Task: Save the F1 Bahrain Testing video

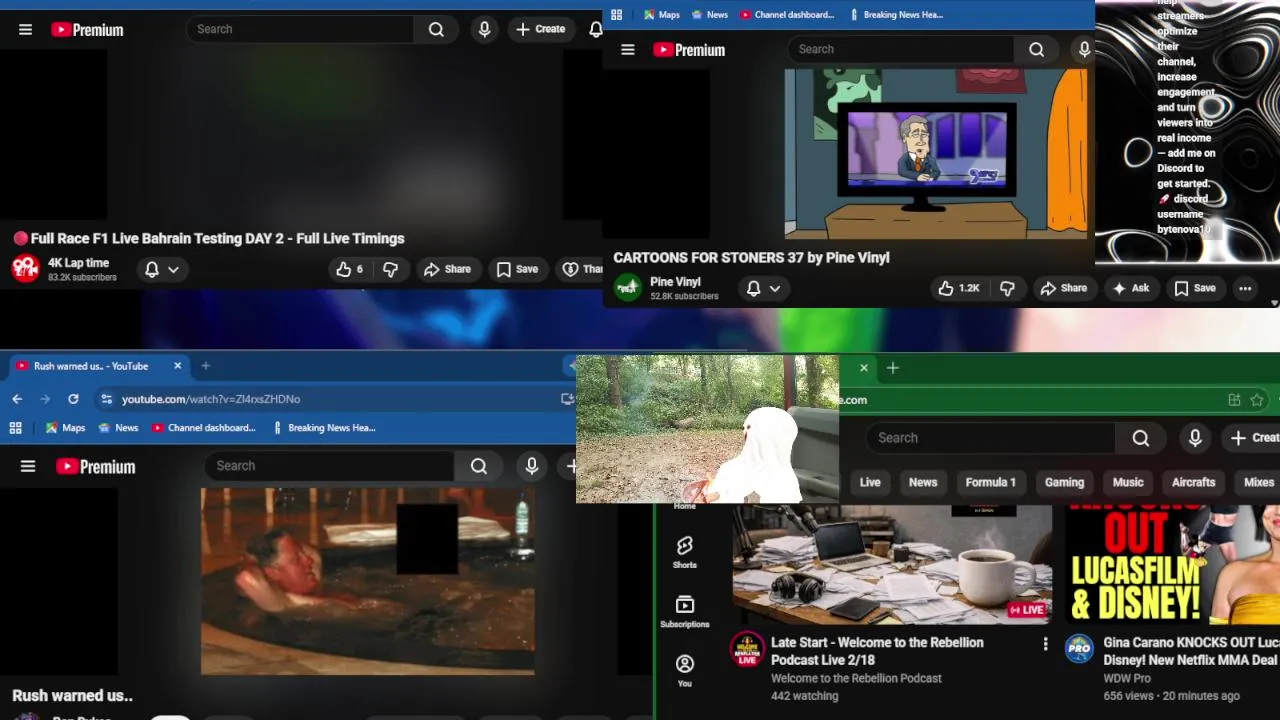Action: click(x=517, y=269)
